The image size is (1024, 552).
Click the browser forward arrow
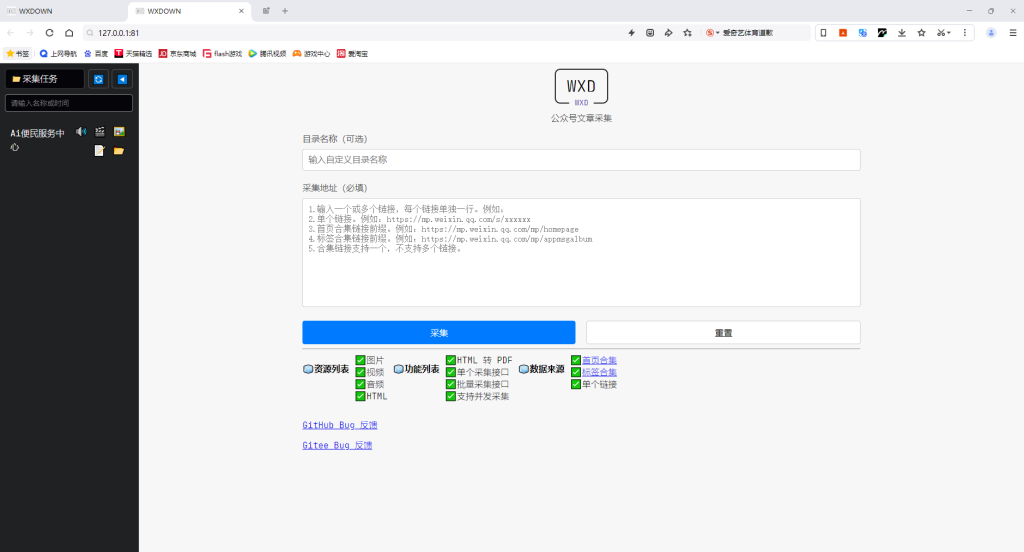[29, 33]
